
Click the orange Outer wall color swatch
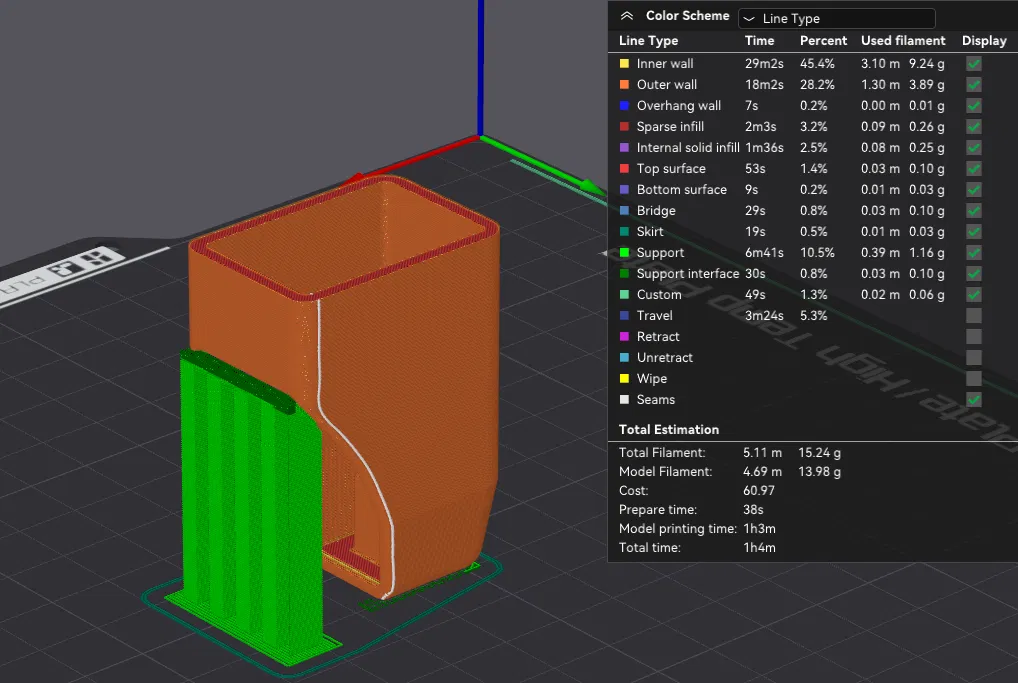[x=625, y=84]
